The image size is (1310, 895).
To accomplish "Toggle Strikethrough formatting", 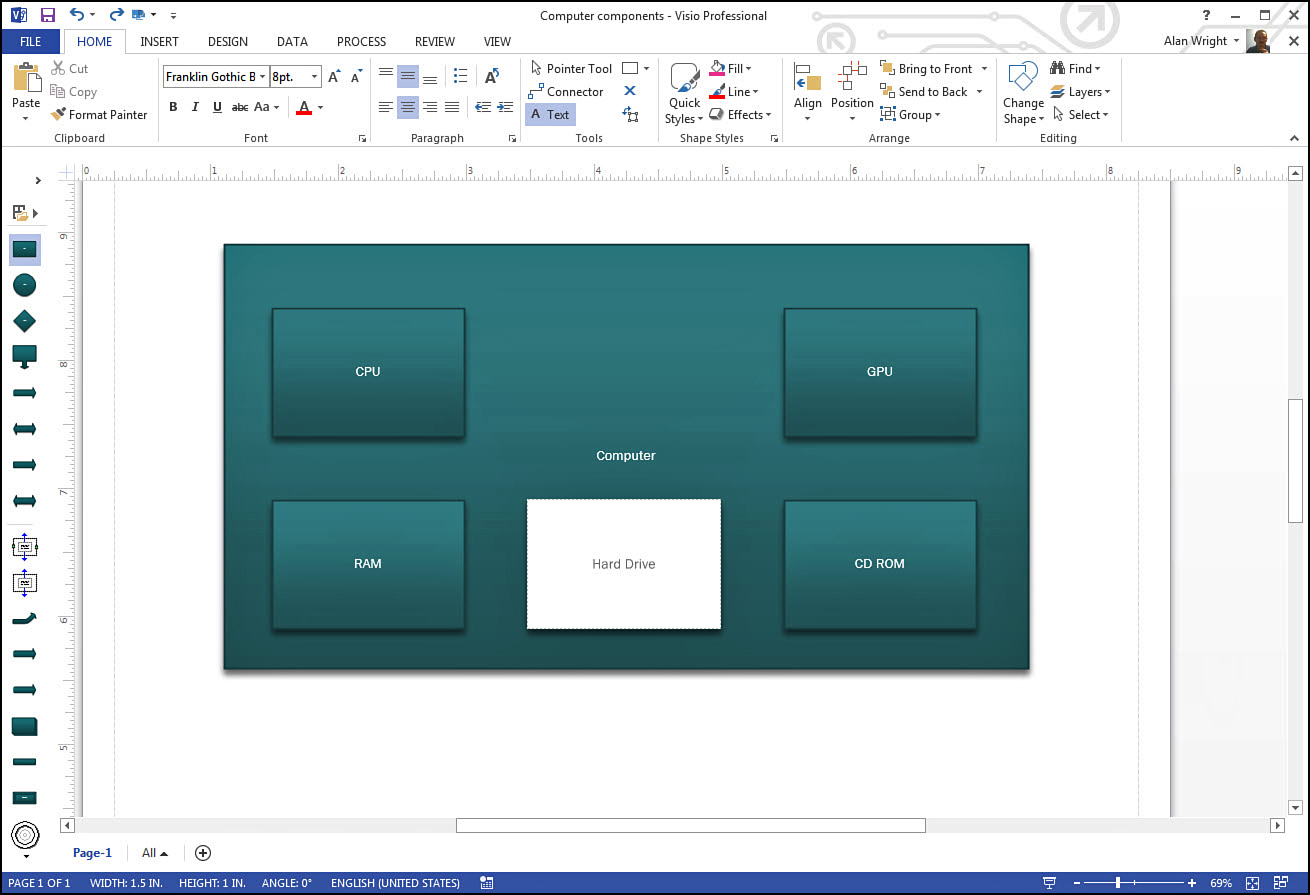I will tap(240, 107).
